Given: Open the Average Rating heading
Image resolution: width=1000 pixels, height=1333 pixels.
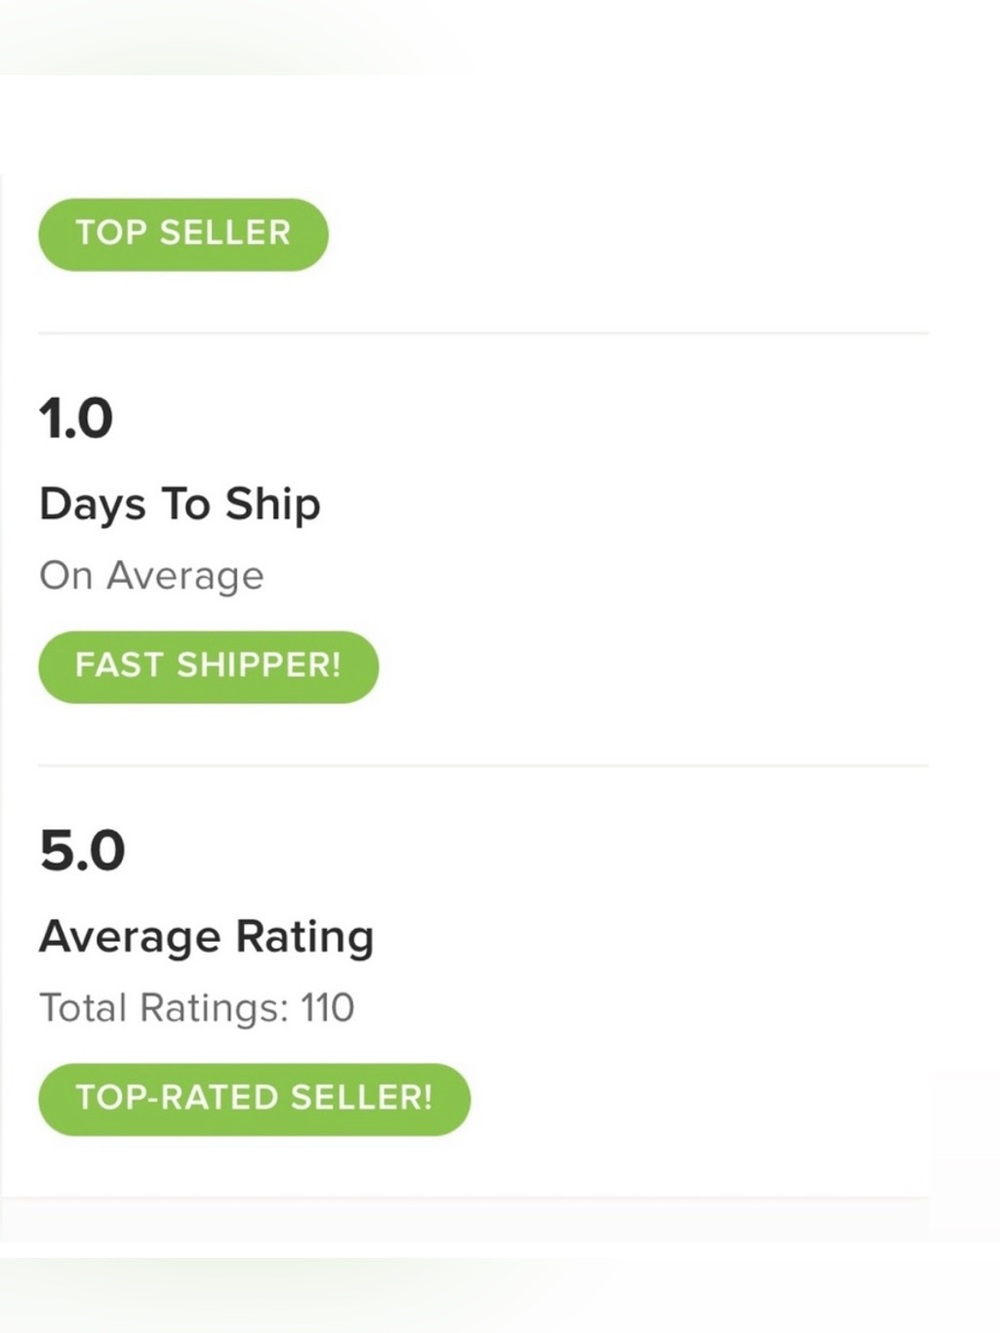Looking at the screenshot, I should point(207,938).
